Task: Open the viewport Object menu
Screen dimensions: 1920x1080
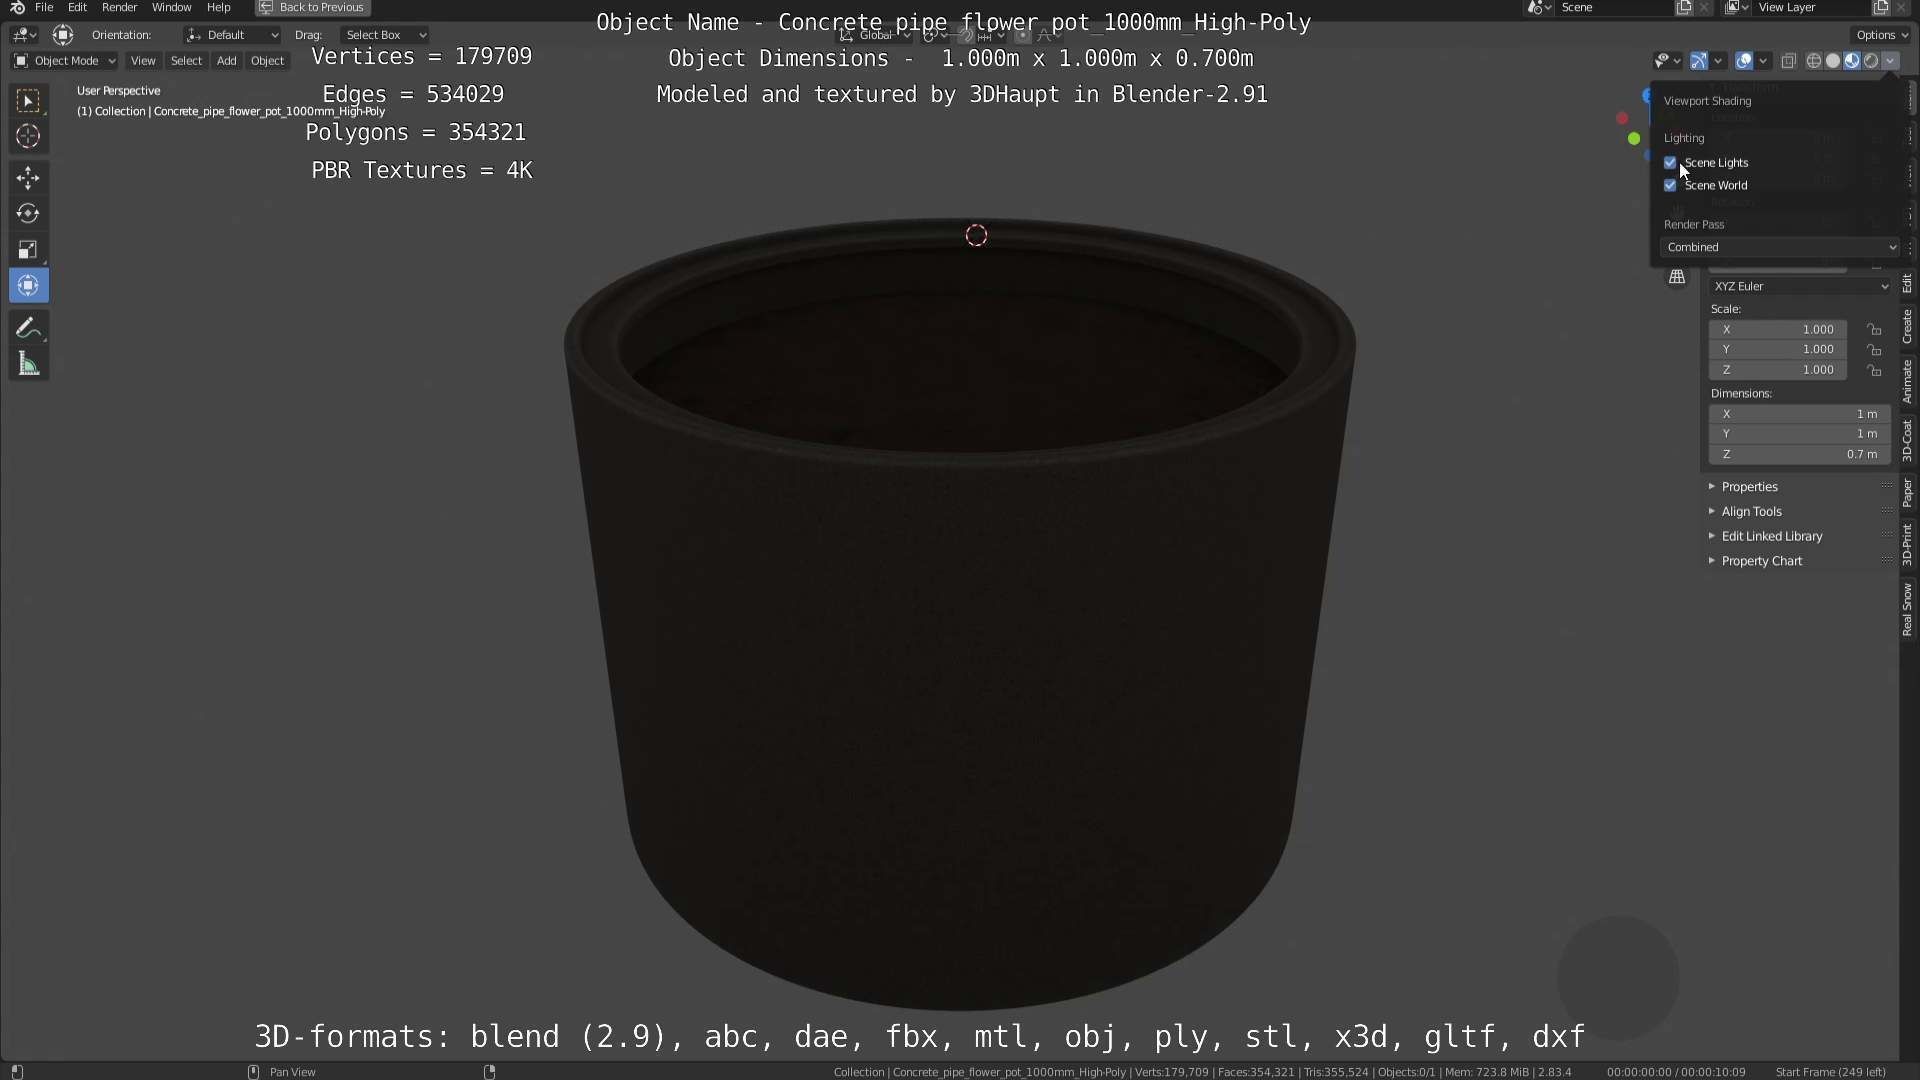Action: coord(267,61)
